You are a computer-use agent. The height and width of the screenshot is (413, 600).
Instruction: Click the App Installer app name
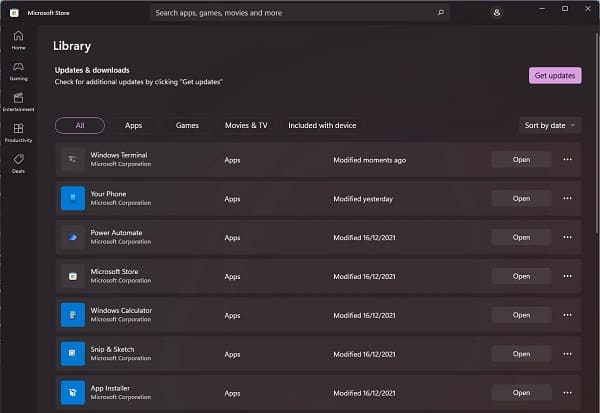point(110,388)
